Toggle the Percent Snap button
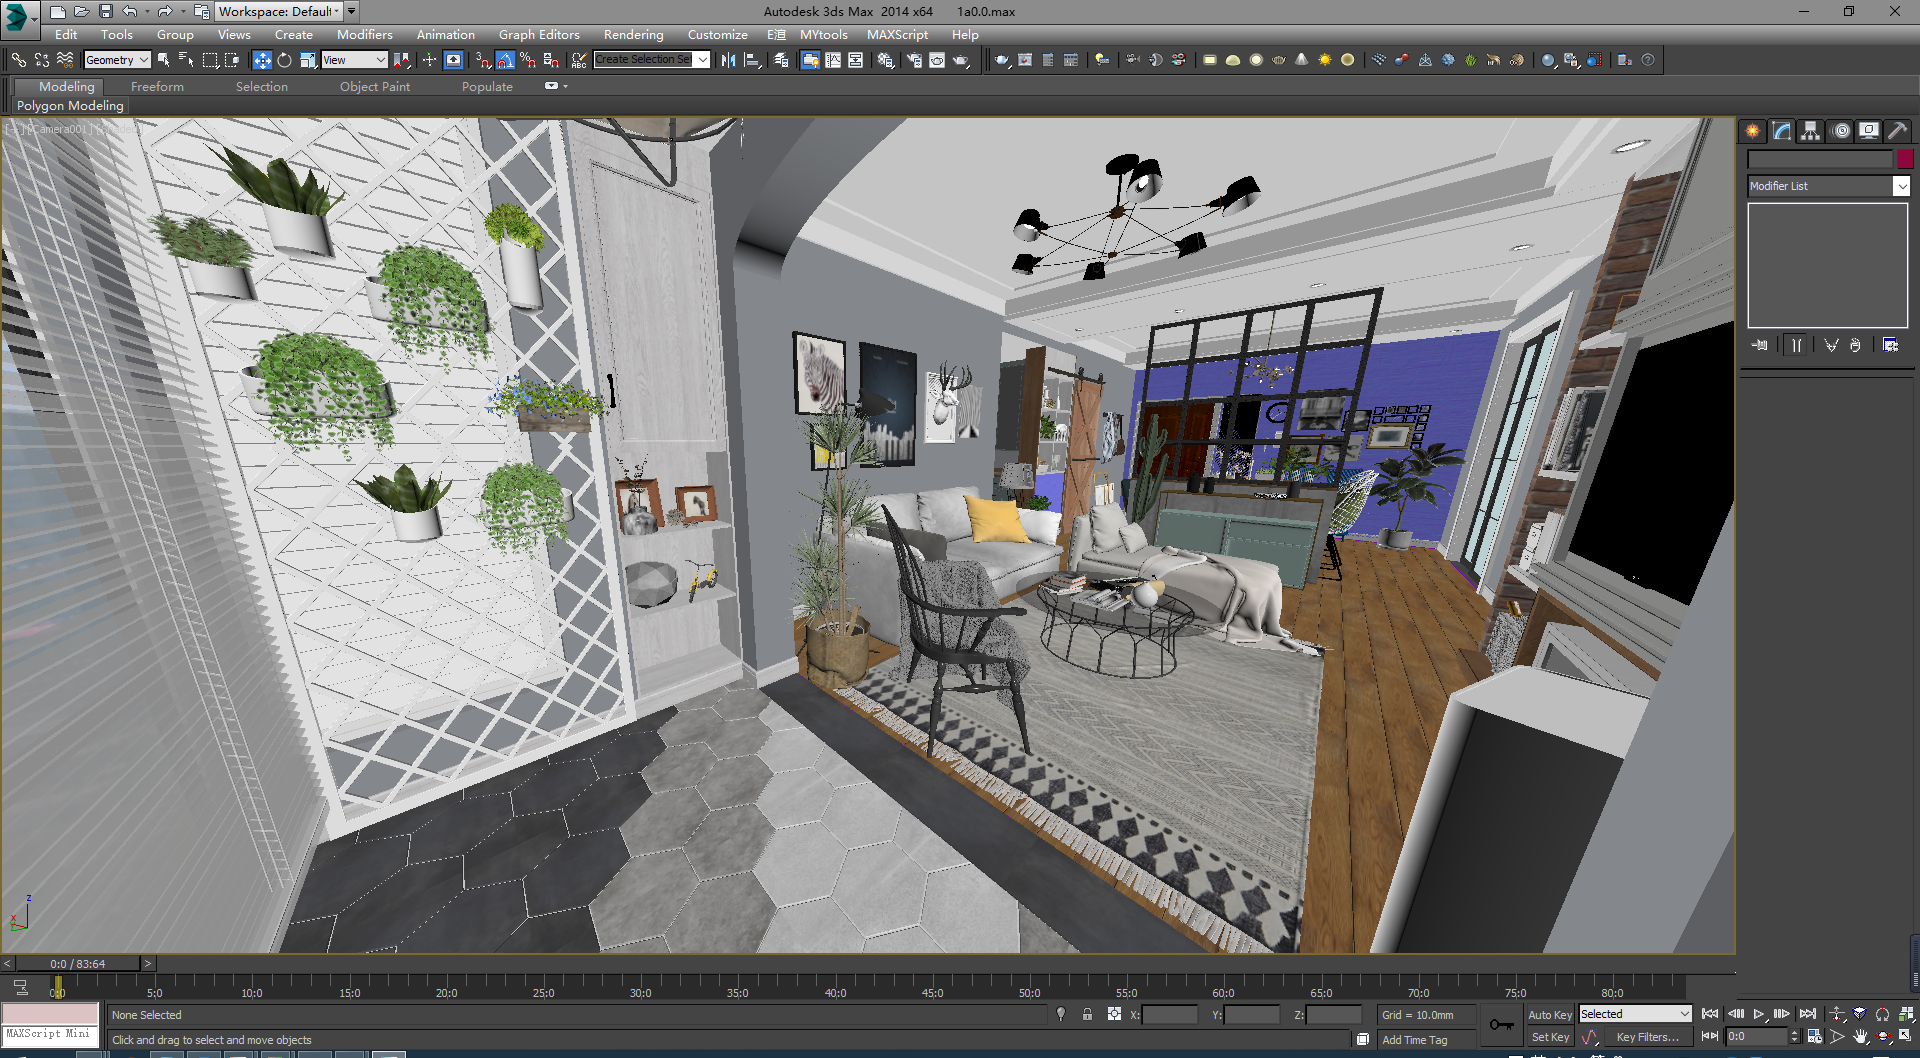The width and height of the screenshot is (1920, 1058). click(x=528, y=60)
